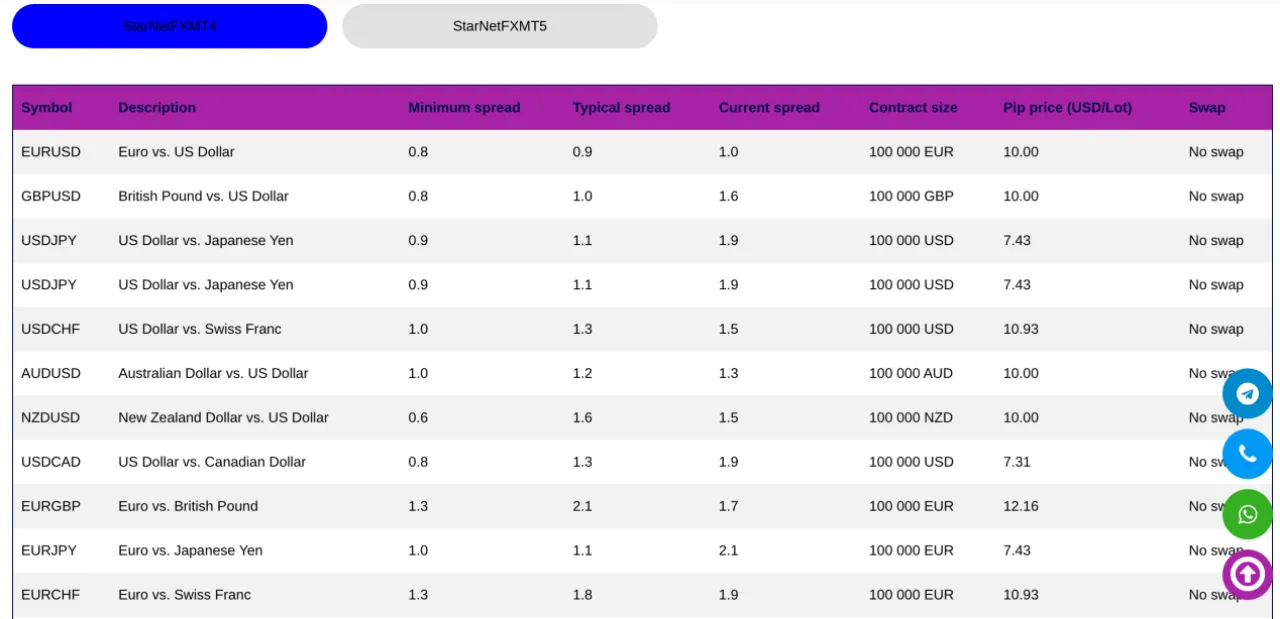
Task: Click the 100 000 AUD contract size
Action: click(911, 373)
